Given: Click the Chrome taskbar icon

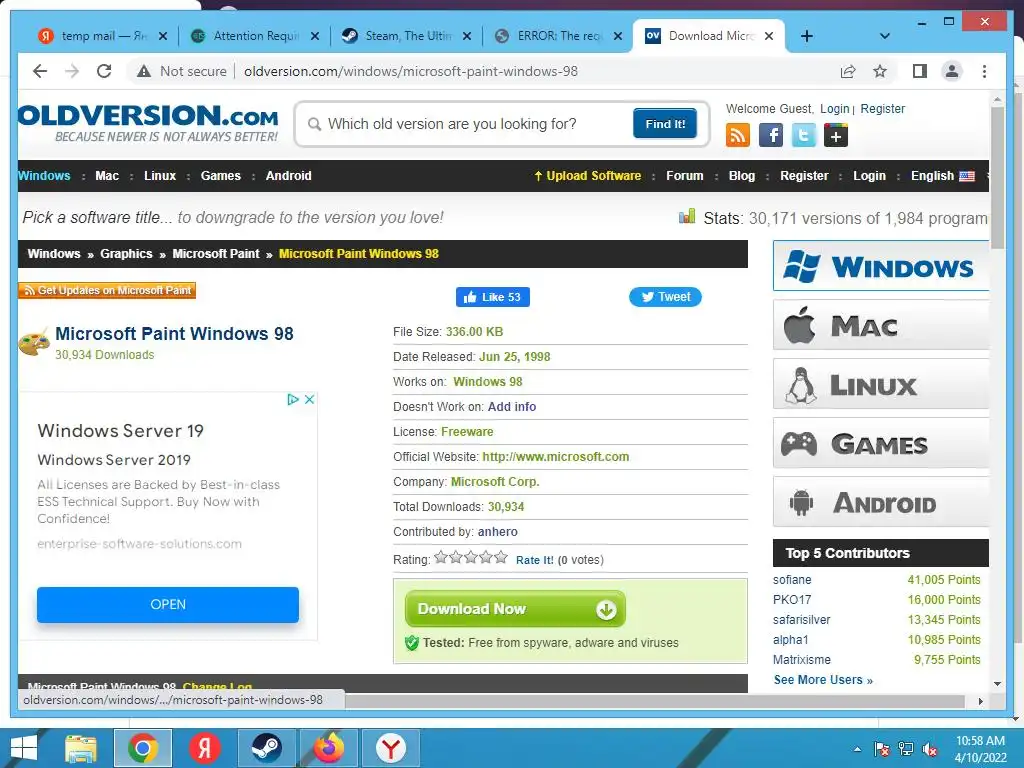Looking at the screenshot, I should [143, 748].
